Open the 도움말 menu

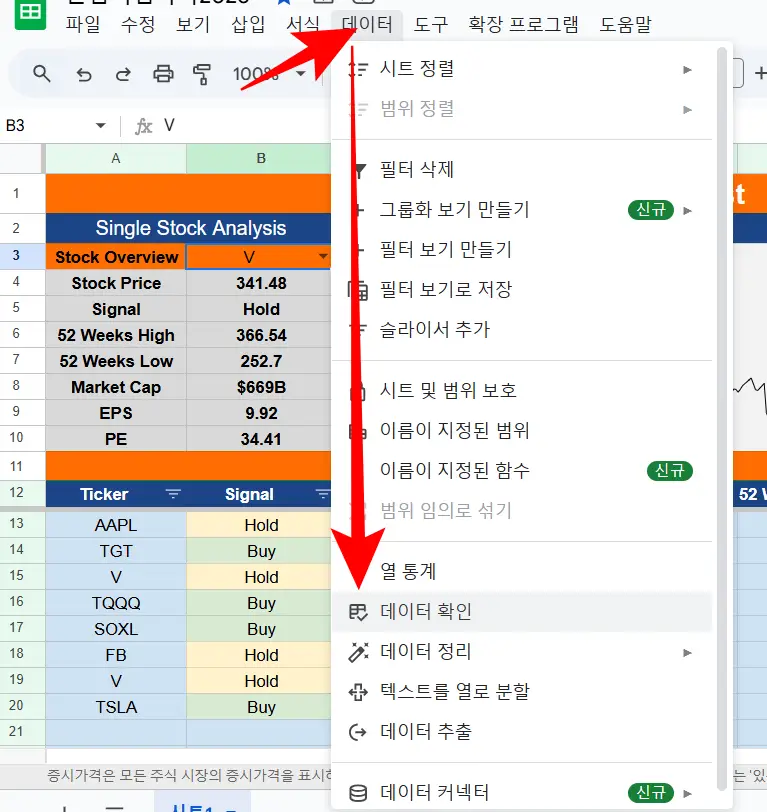pos(625,24)
